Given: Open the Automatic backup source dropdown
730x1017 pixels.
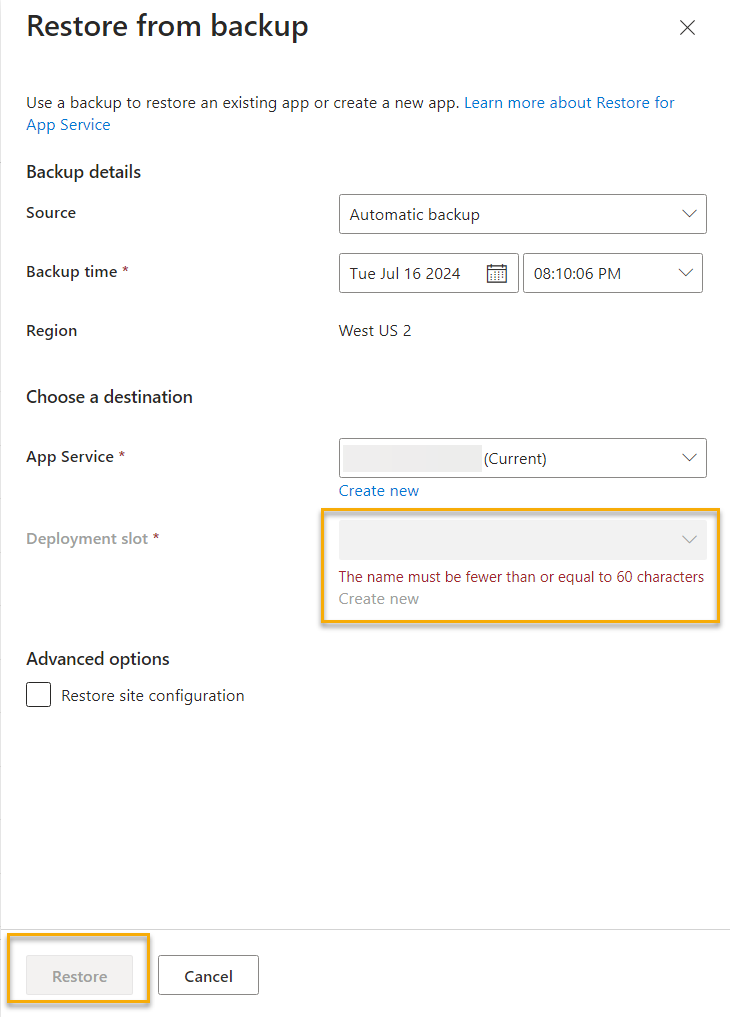Looking at the screenshot, I should point(523,214).
